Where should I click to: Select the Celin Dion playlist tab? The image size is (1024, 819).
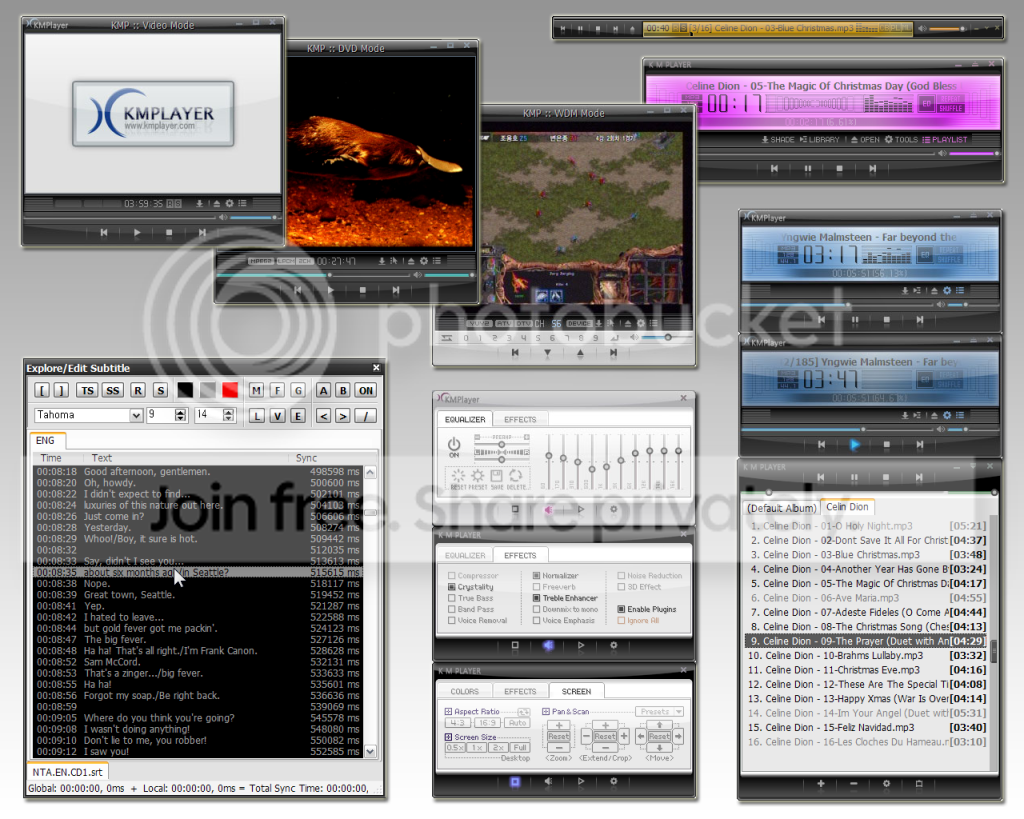[x=847, y=507]
